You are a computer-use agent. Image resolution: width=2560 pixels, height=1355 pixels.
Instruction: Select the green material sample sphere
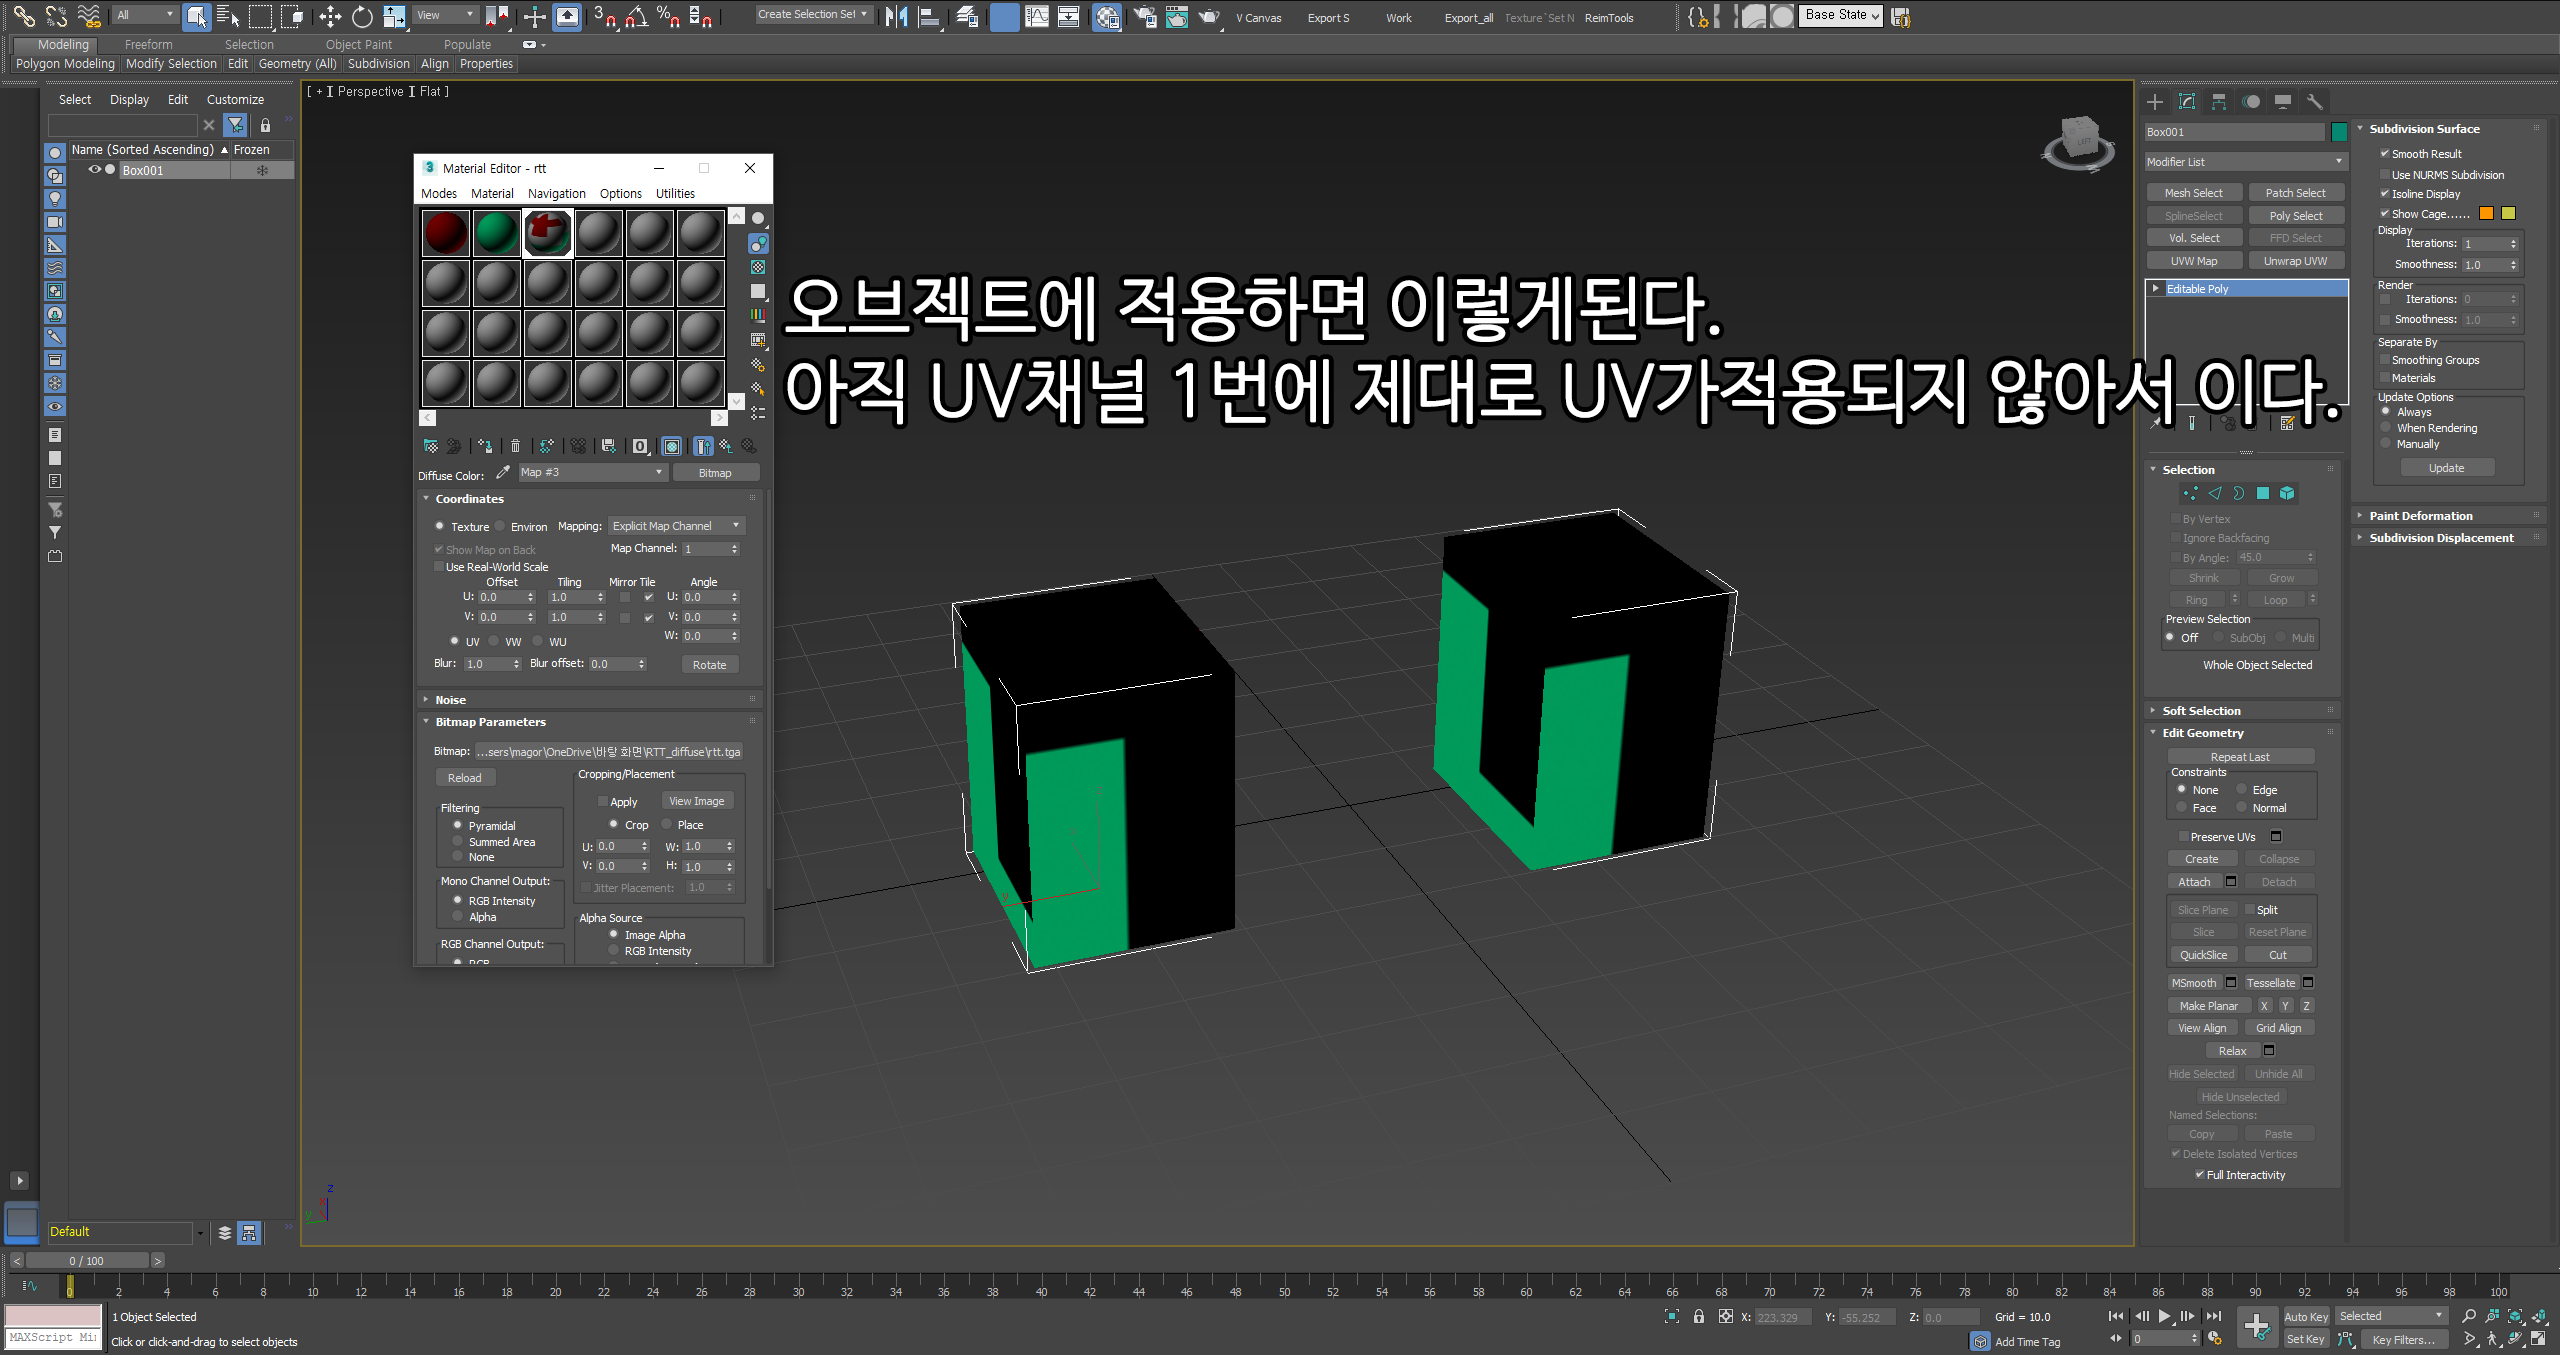coord(497,233)
